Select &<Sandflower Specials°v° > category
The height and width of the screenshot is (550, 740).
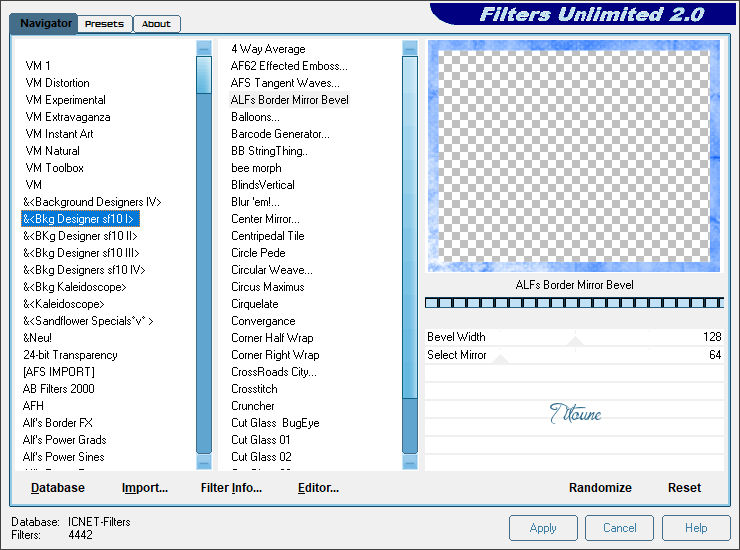click(x=88, y=321)
